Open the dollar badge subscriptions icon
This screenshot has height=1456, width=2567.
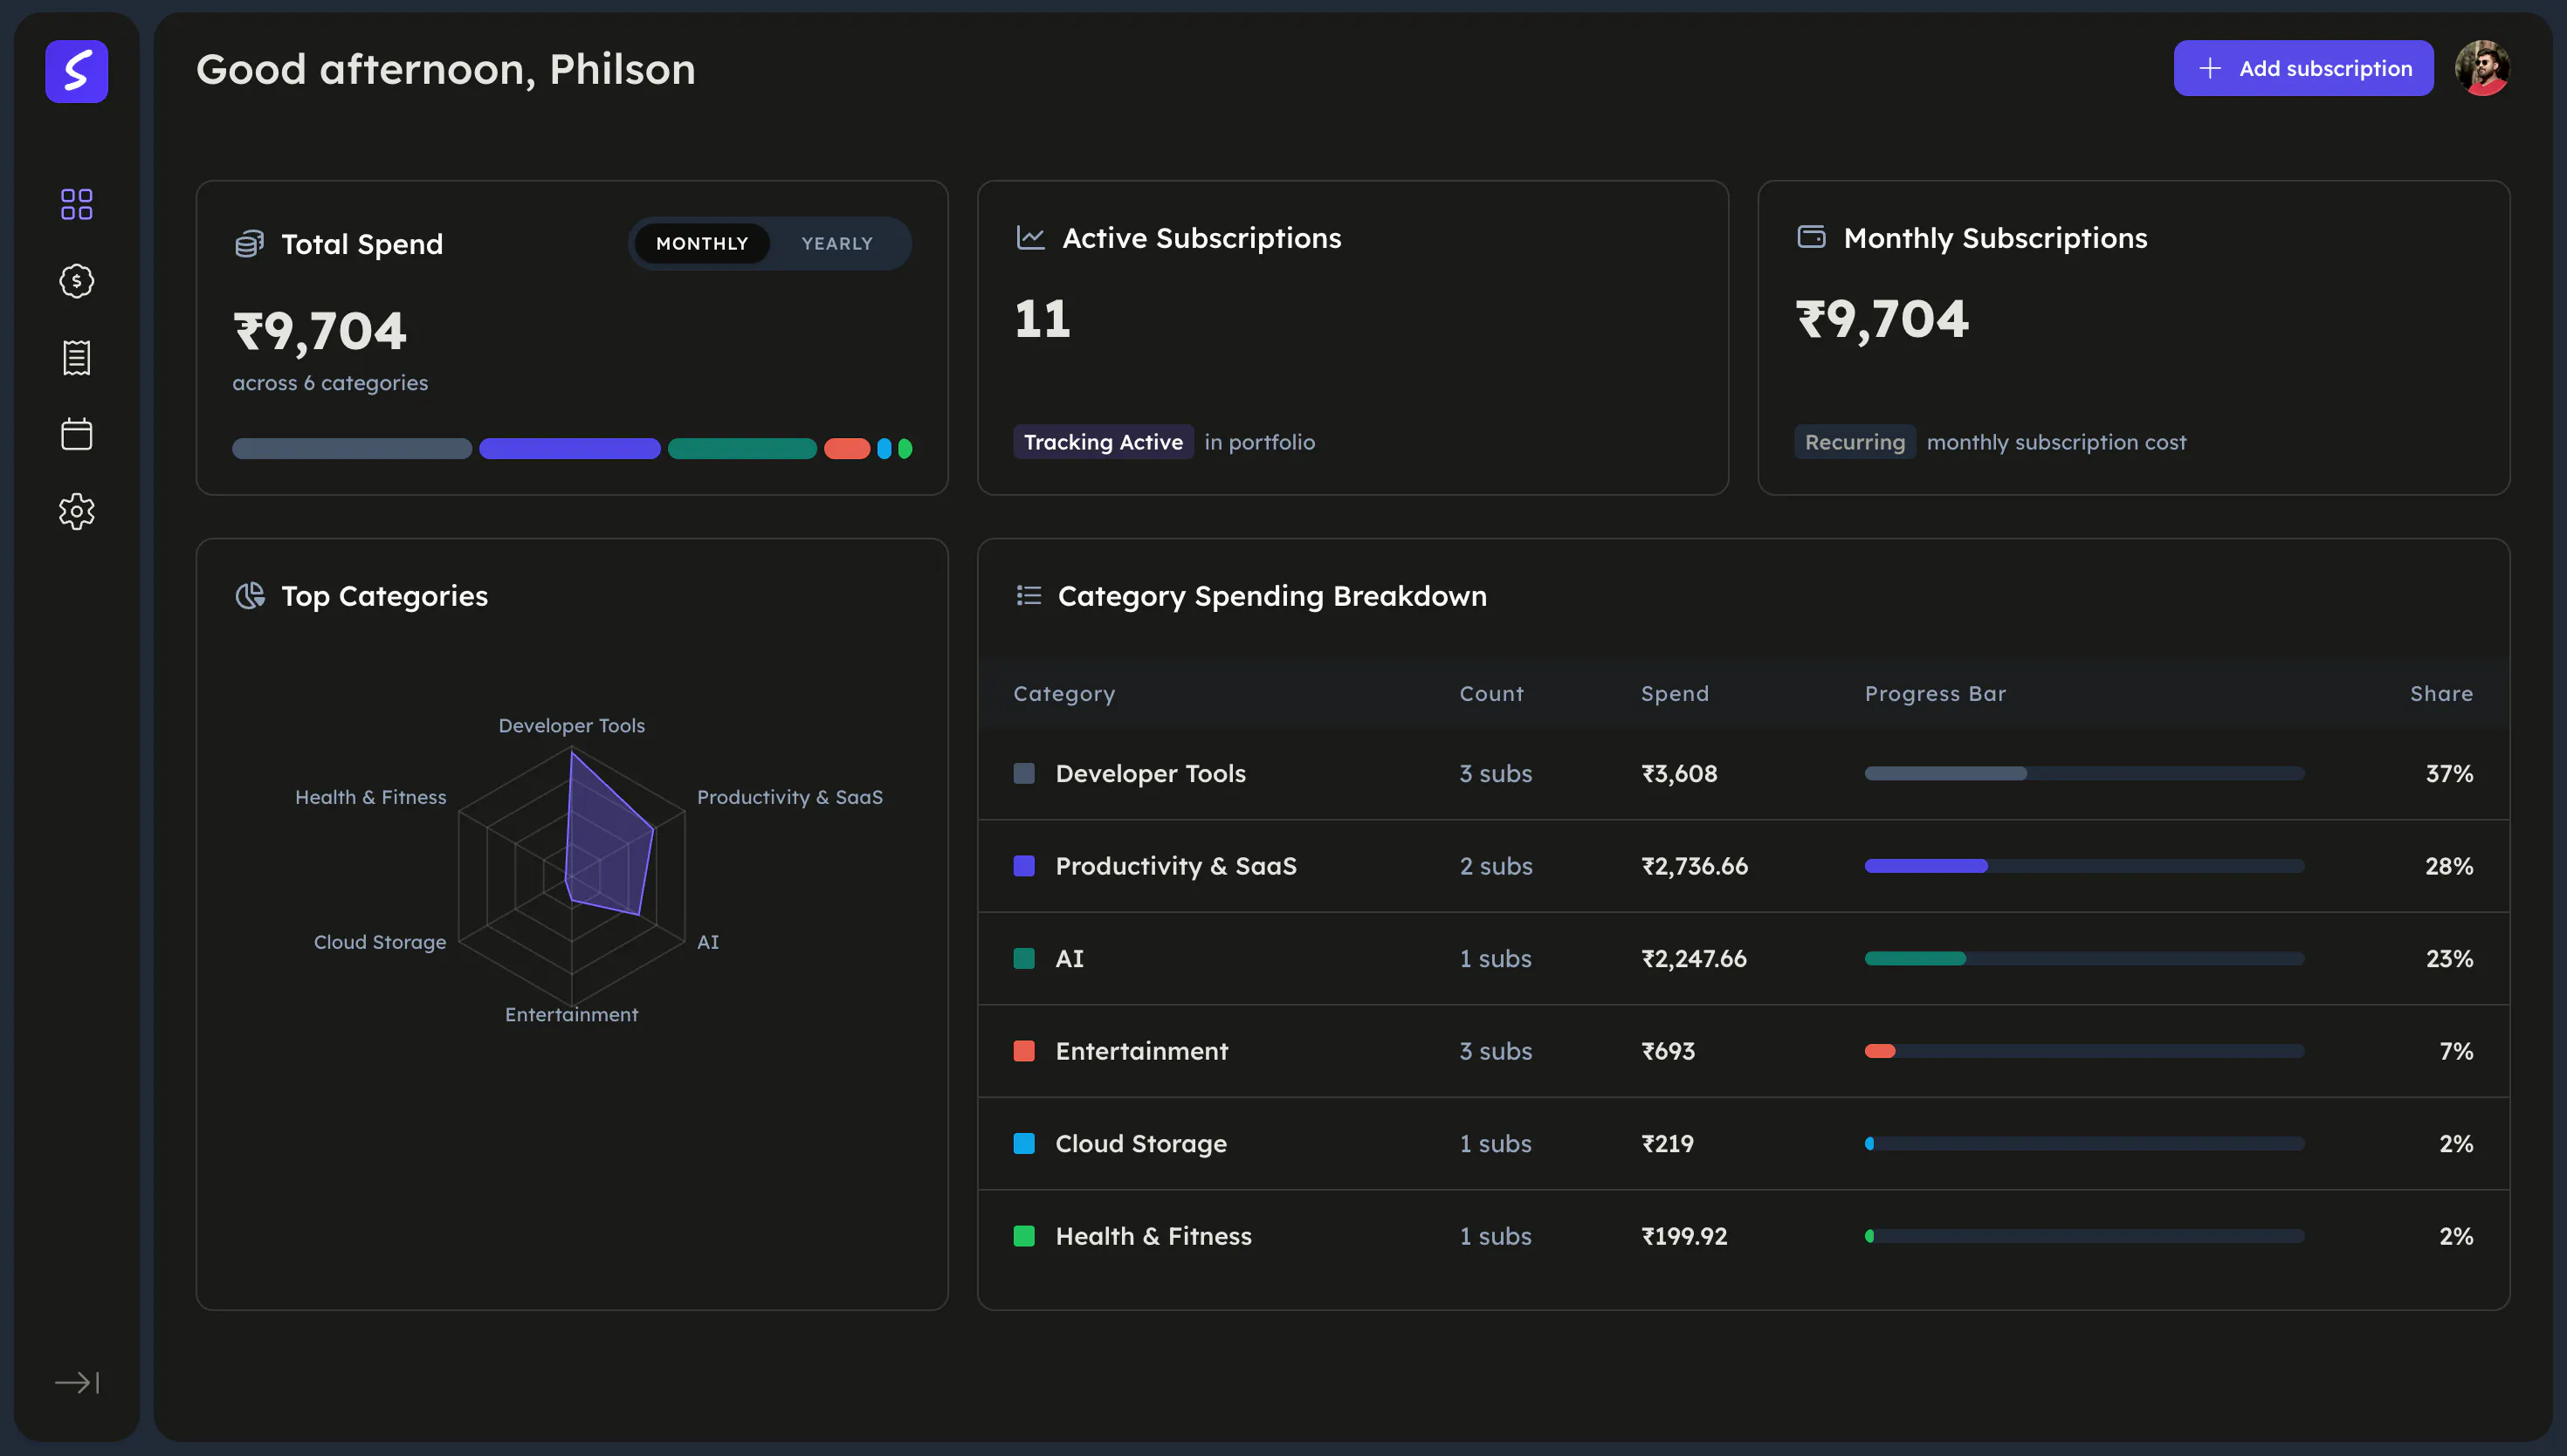[77, 281]
